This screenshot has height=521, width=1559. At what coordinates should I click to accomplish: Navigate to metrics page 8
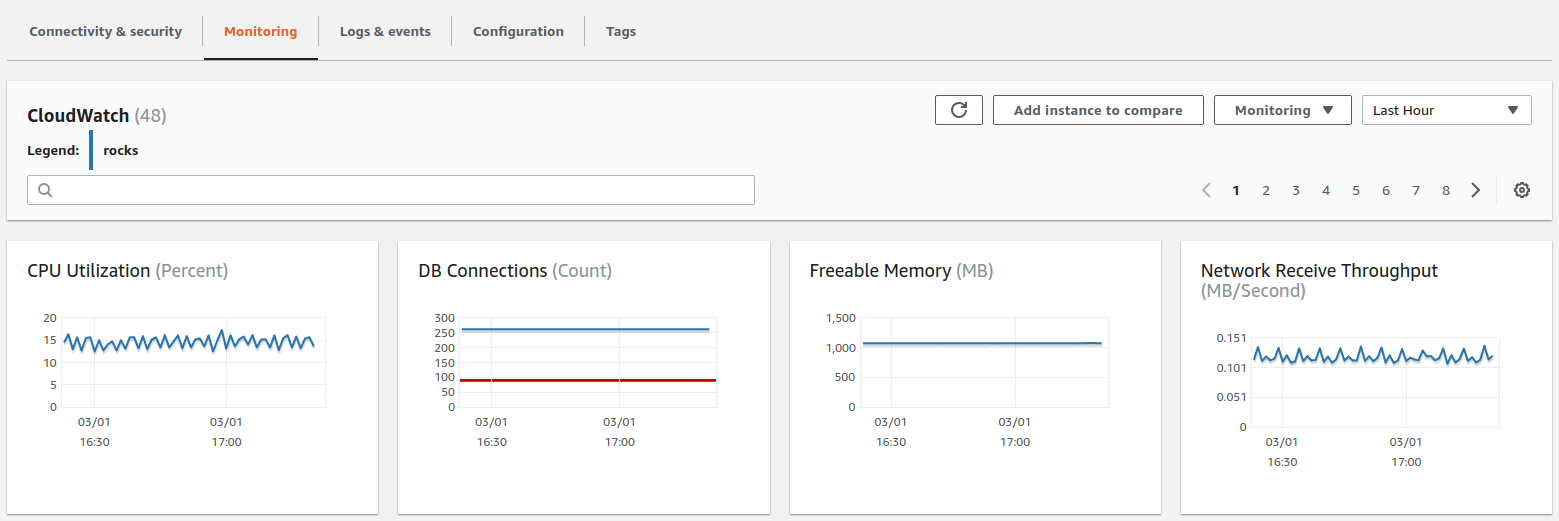coord(1446,190)
